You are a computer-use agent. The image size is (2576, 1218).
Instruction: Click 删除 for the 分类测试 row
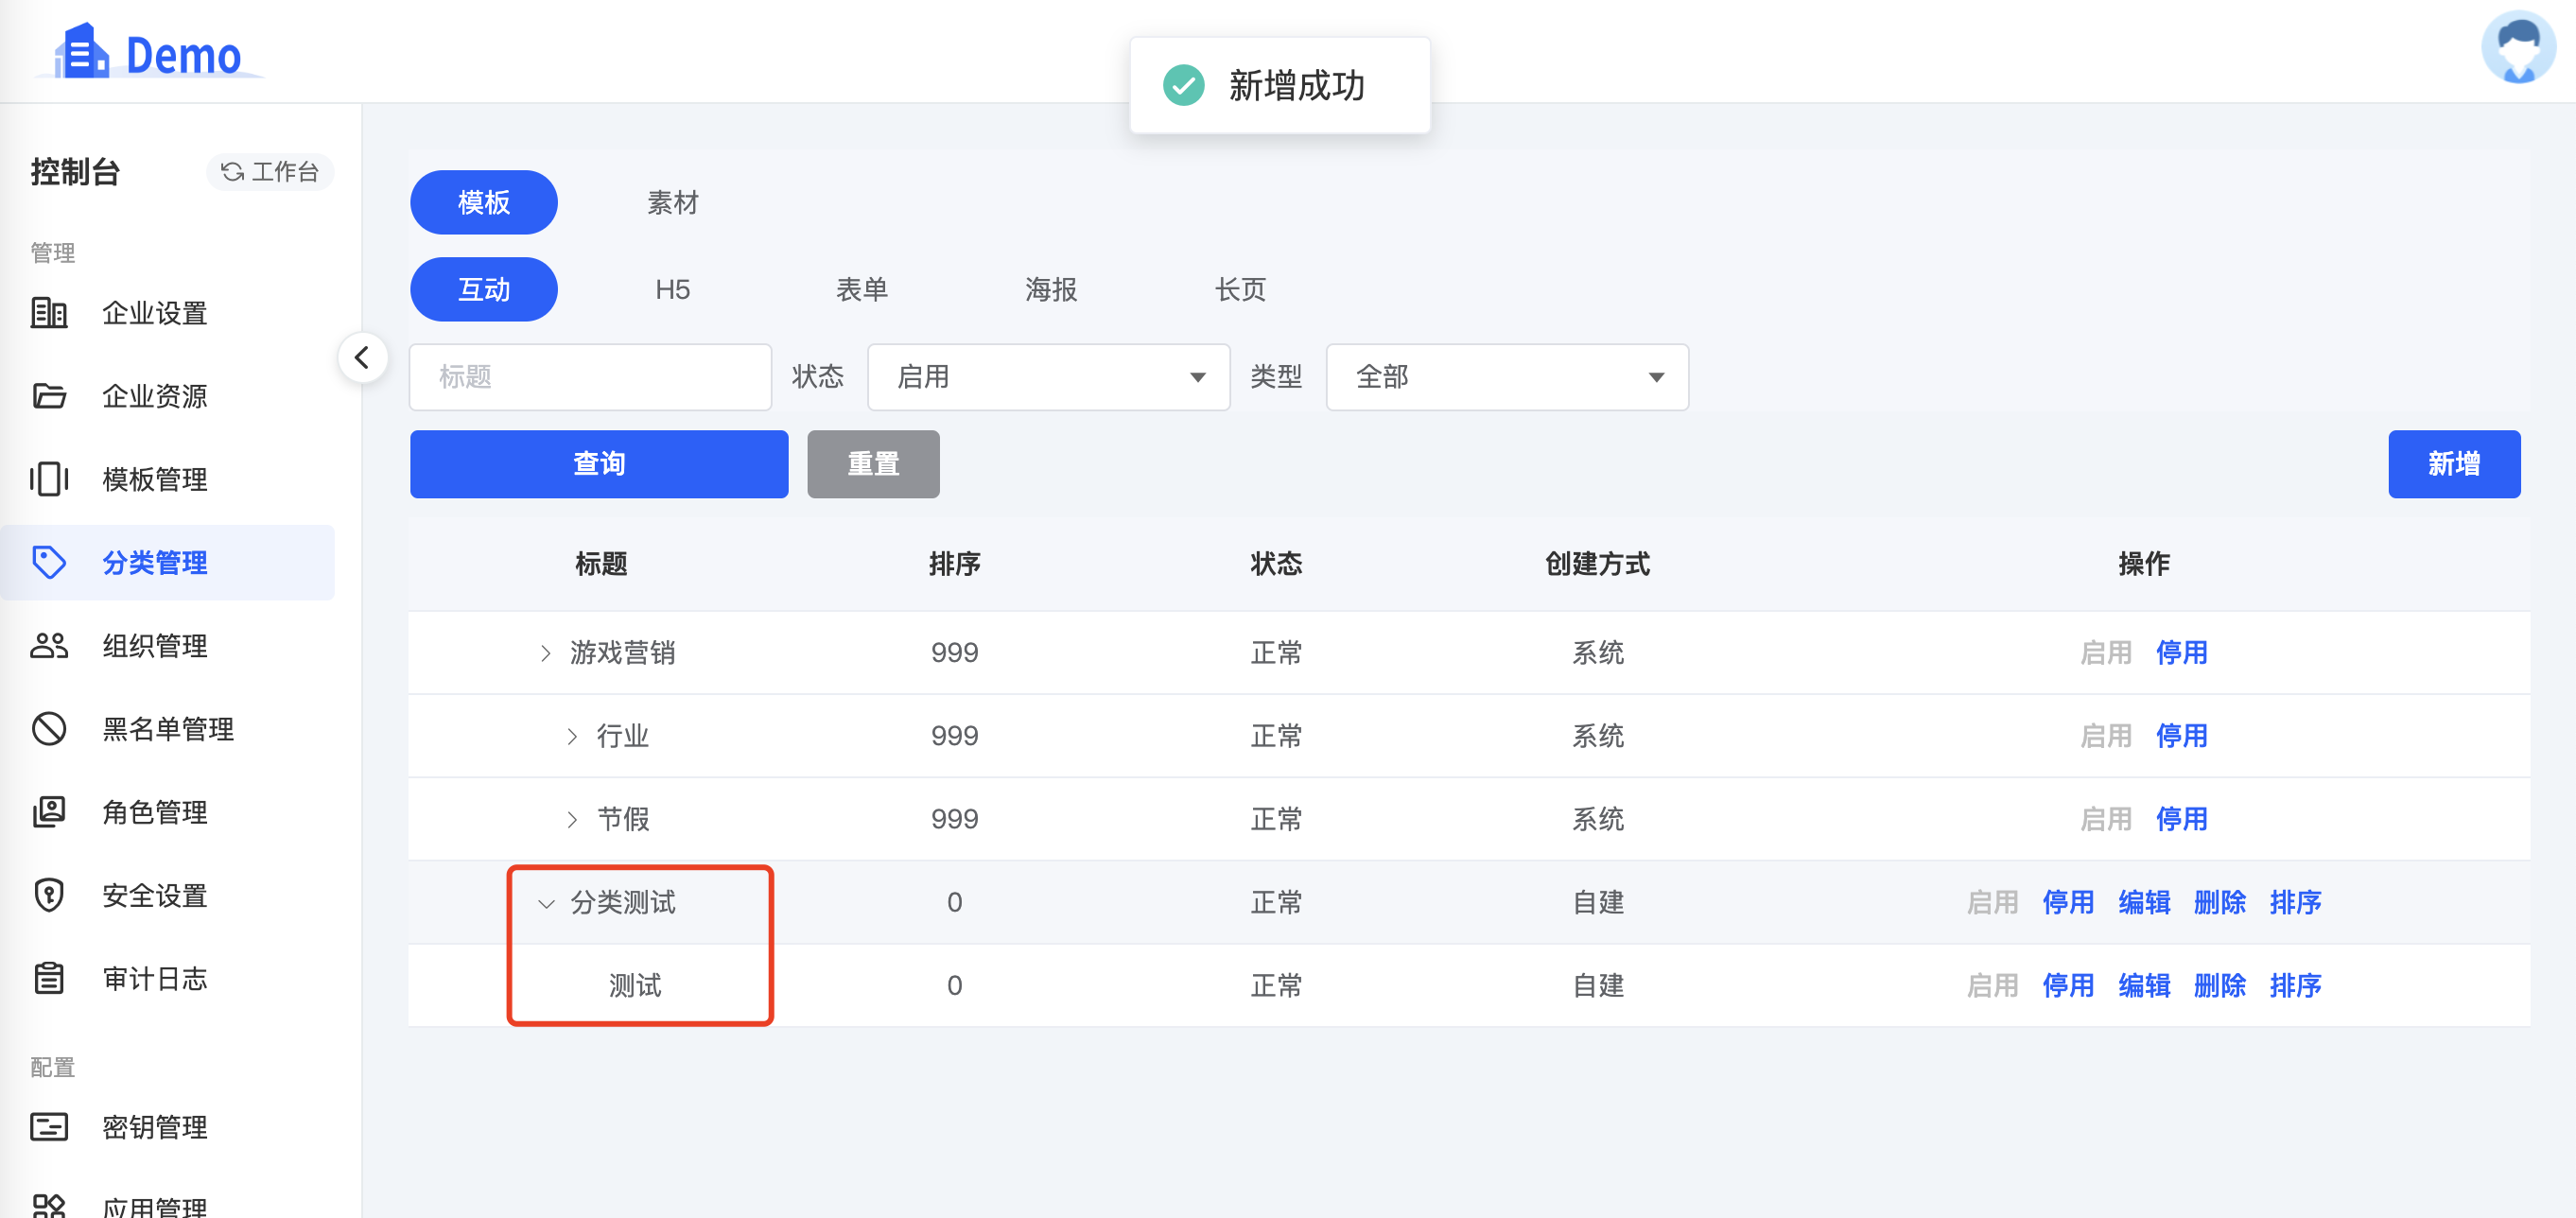(2219, 901)
